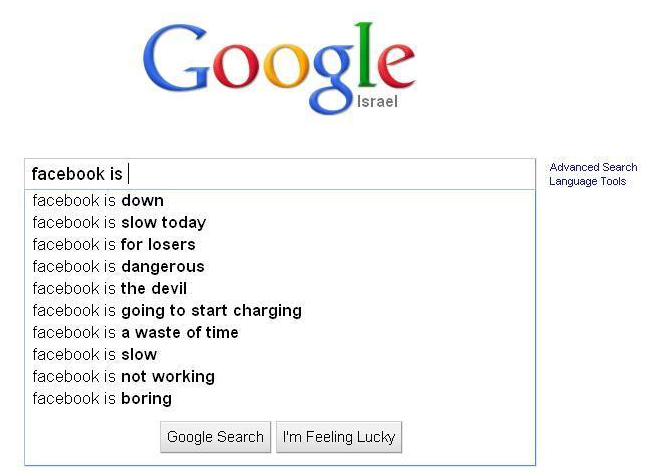
Task: Choose the 'facebook is not working' suggestion
Action: pos(123,376)
